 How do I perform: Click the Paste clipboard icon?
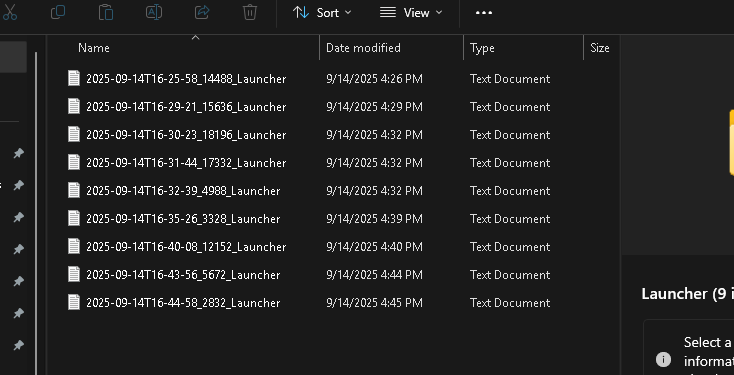tap(106, 12)
